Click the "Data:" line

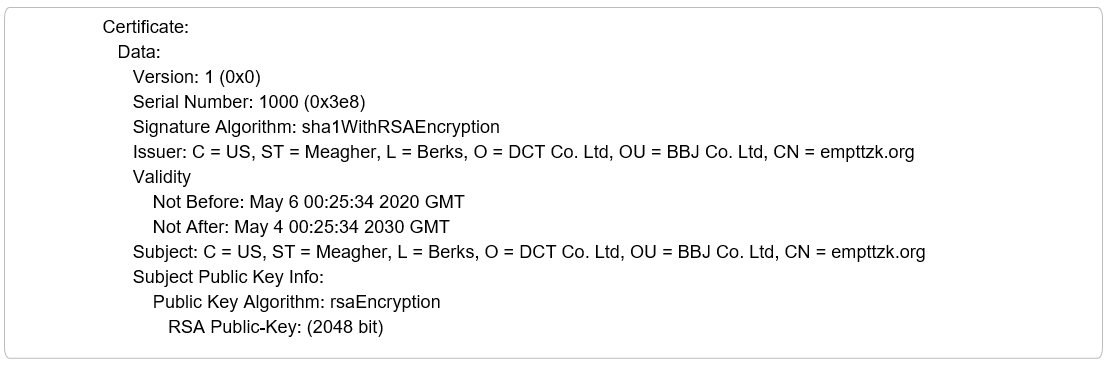pyautogui.click(x=139, y=52)
